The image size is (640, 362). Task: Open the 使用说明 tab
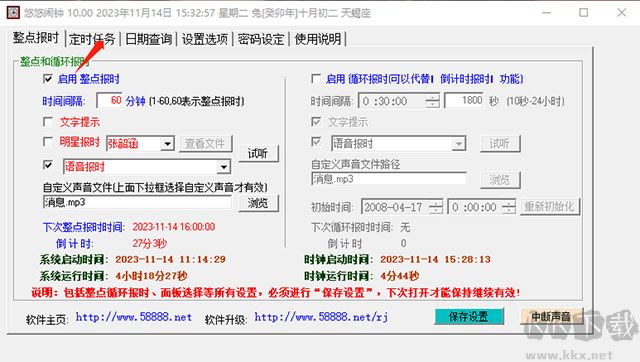(x=318, y=39)
